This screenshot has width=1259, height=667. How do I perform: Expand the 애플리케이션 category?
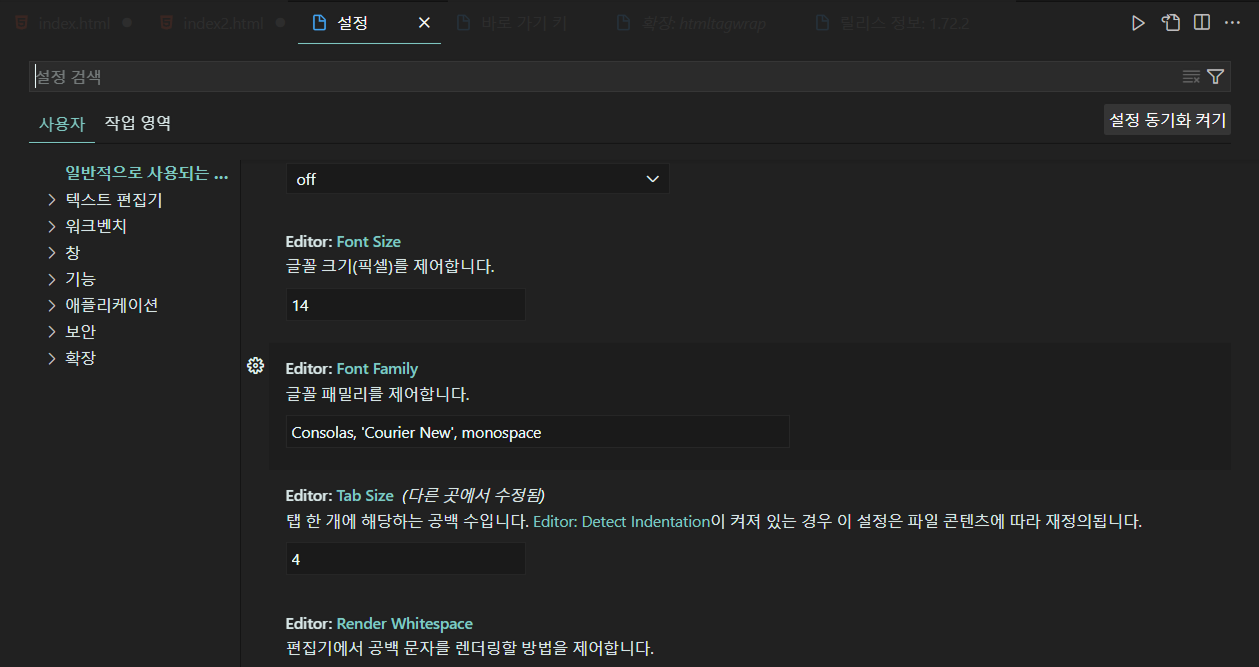click(111, 305)
